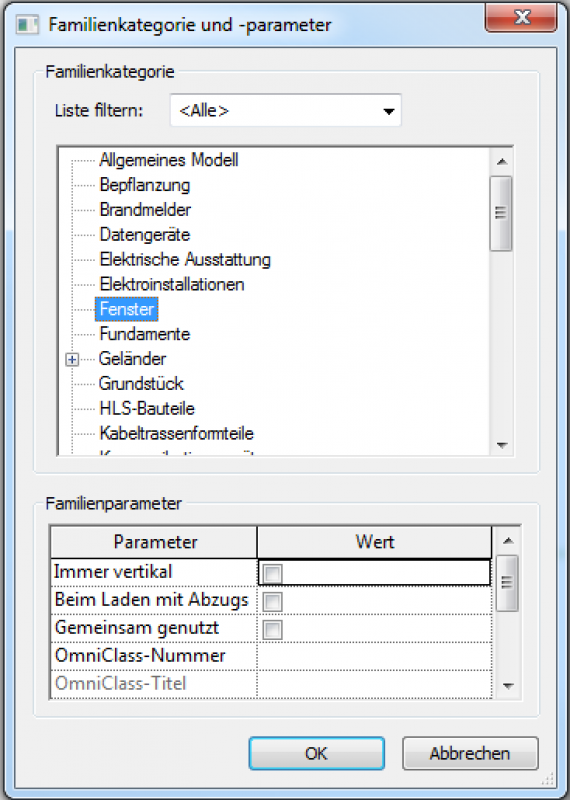Screen dimensions: 570x800
Task: Pick Kabeltrassenformteile from the list
Action: [x=177, y=434]
